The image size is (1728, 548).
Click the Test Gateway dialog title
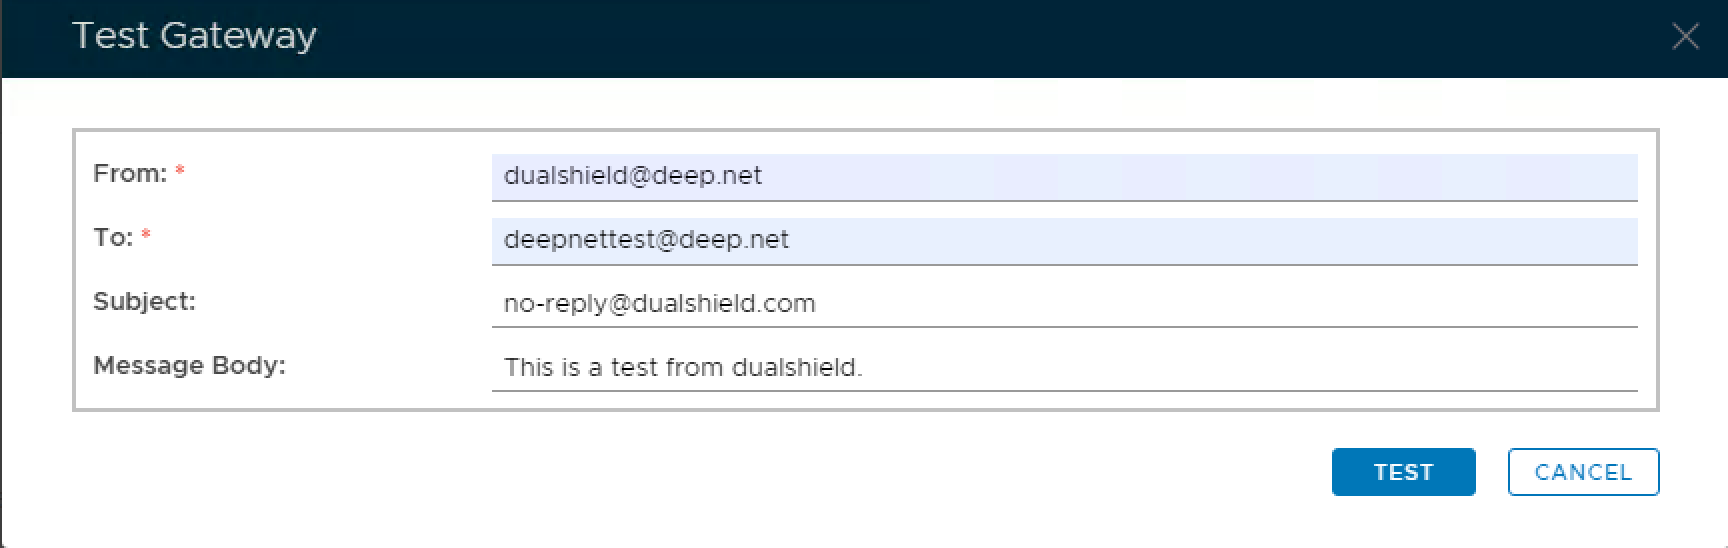pyautogui.click(x=194, y=36)
